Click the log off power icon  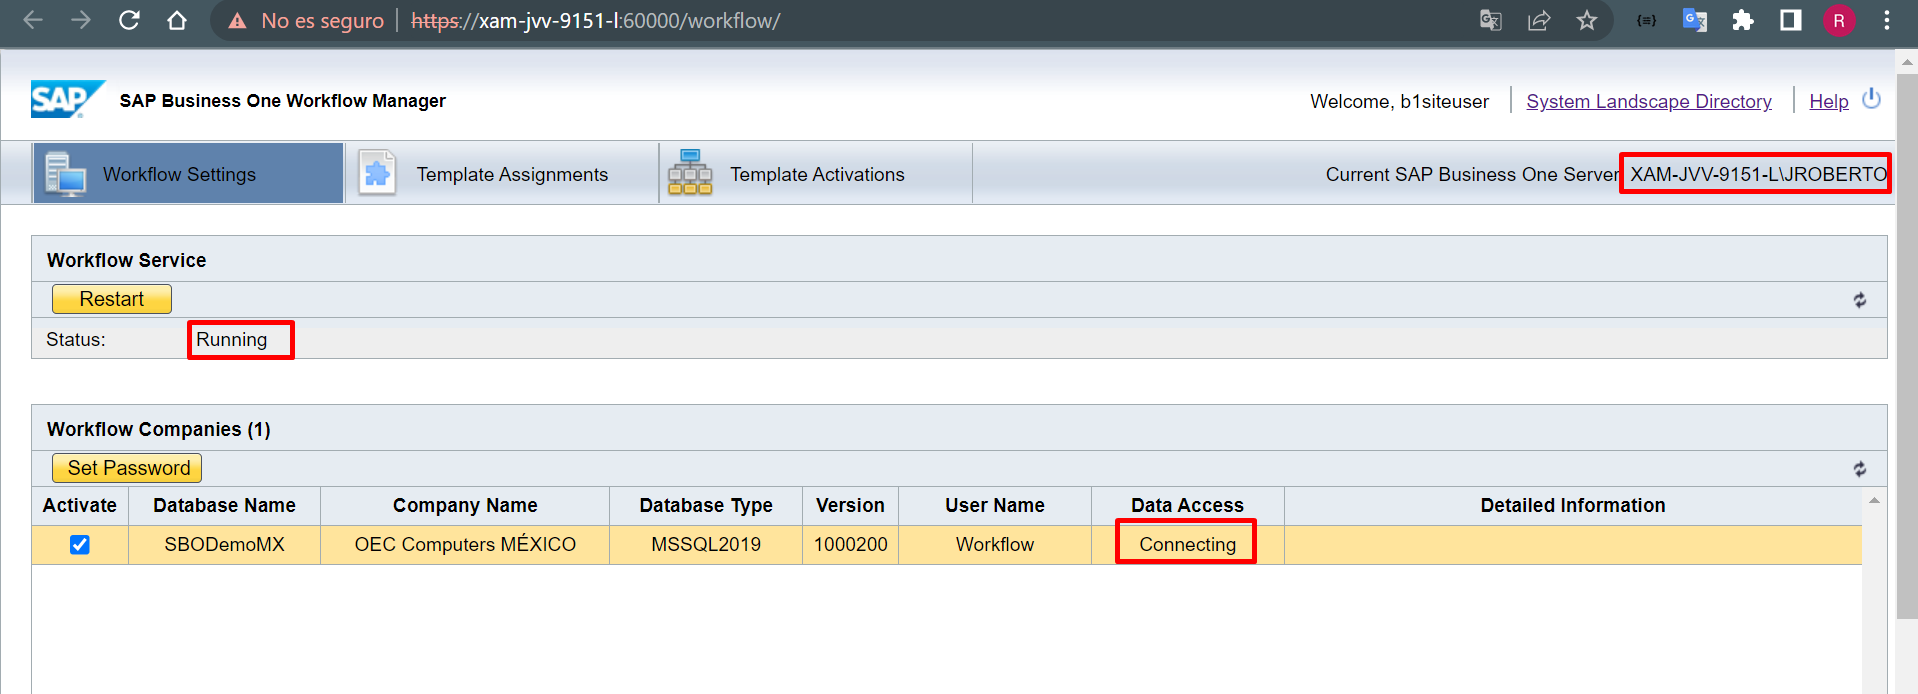1871,100
